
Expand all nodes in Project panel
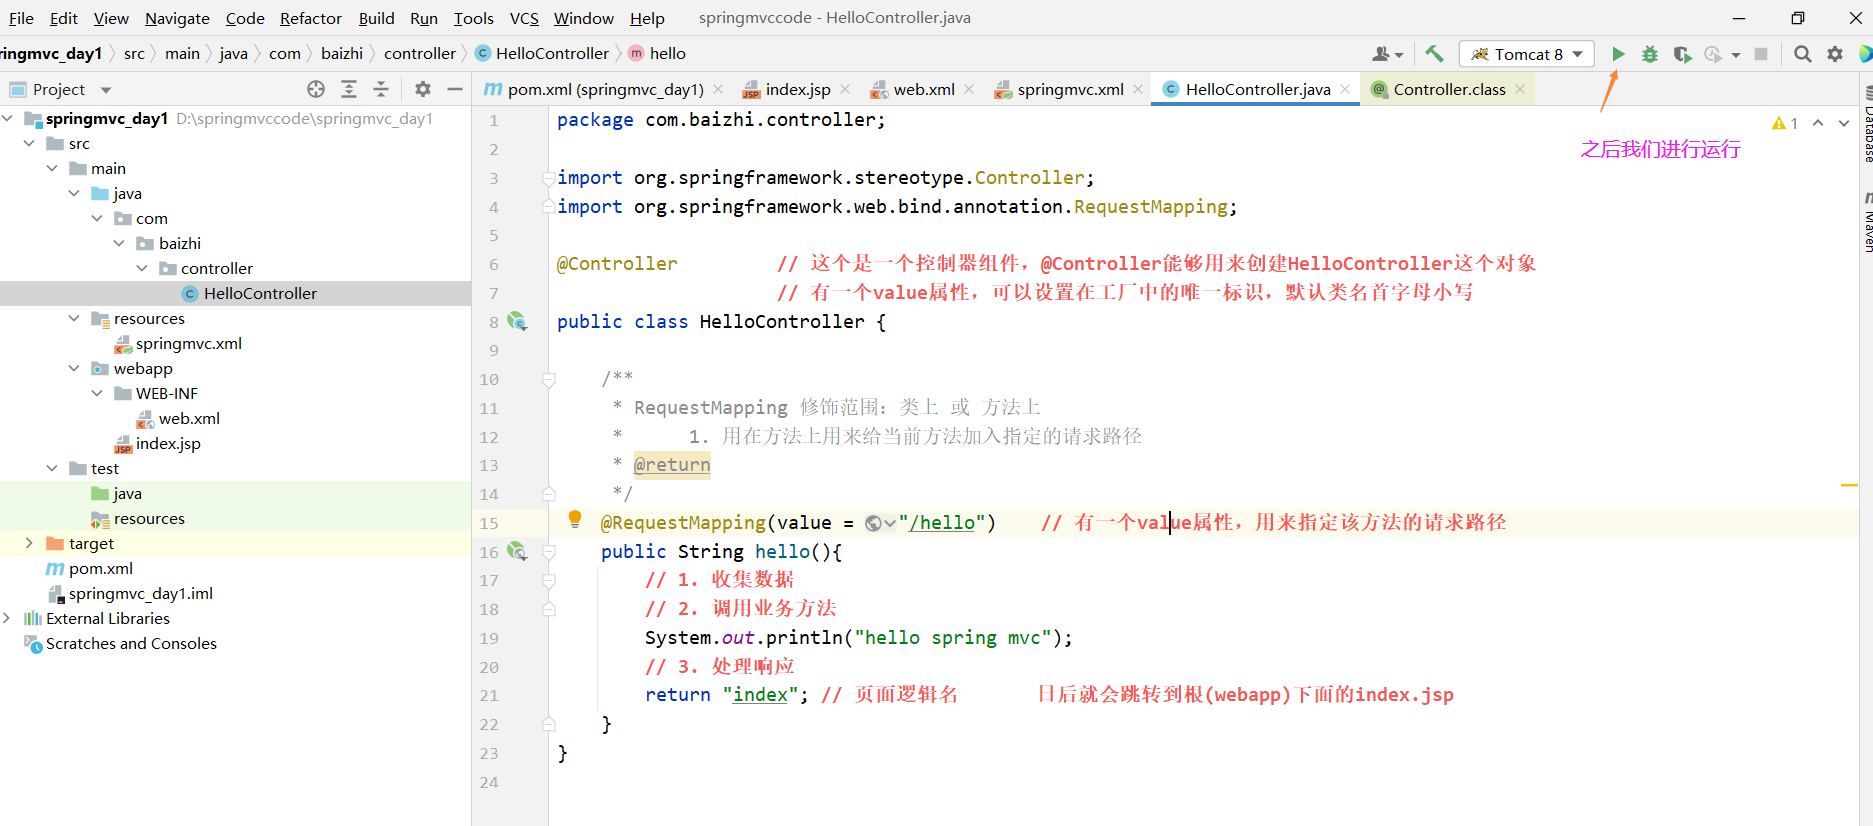[349, 89]
